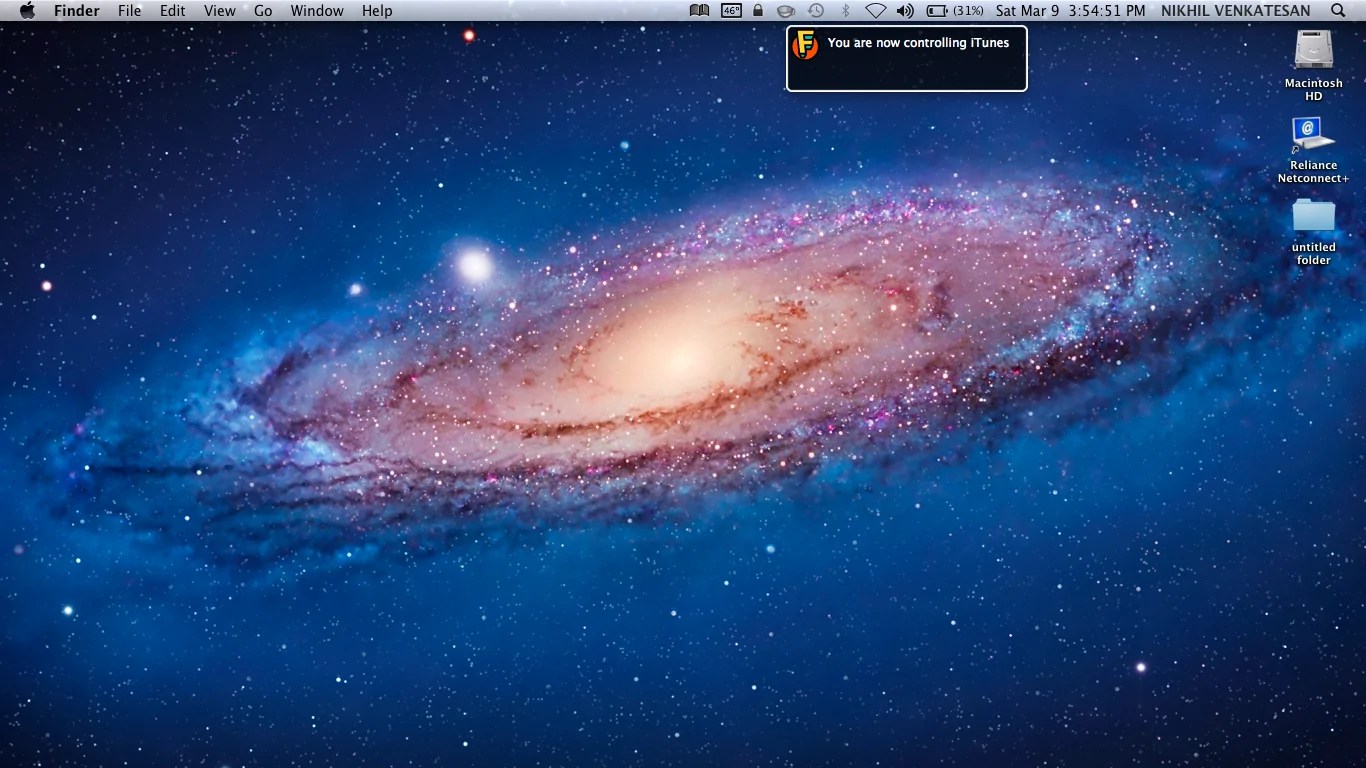Open the NIKHIL VENKATESAN user menu
The image size is (1366, 768).
pos(1236,11)
